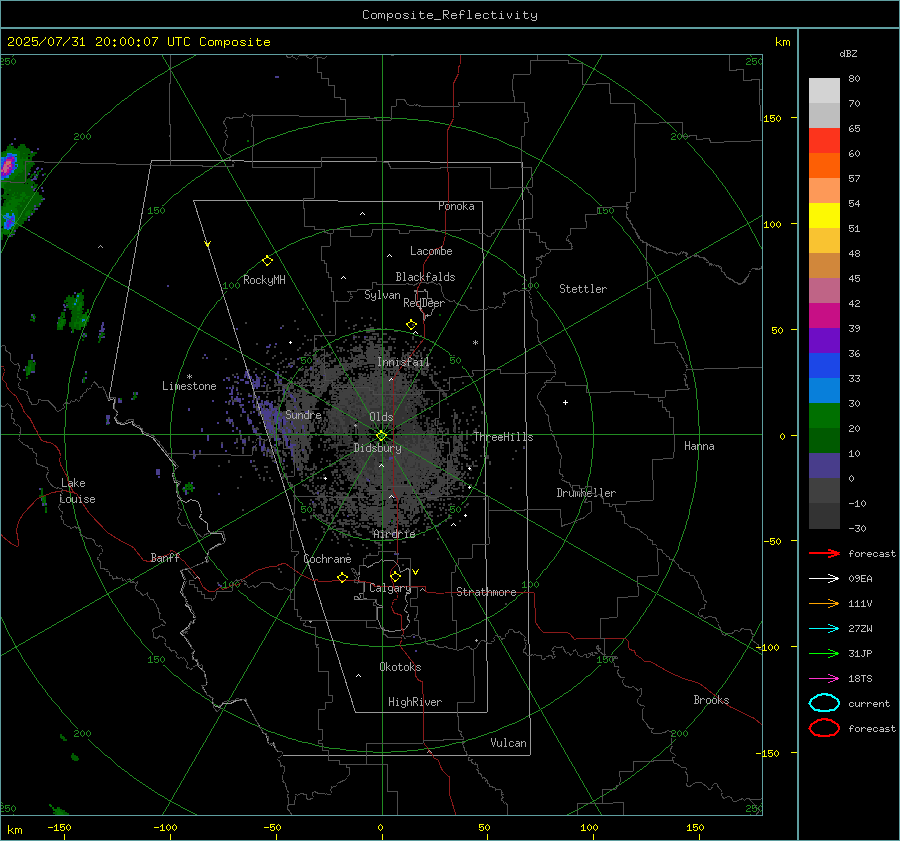Select the Banff map label
The width and height of the screenshot is (900, 841).
[x=165, y=557]
